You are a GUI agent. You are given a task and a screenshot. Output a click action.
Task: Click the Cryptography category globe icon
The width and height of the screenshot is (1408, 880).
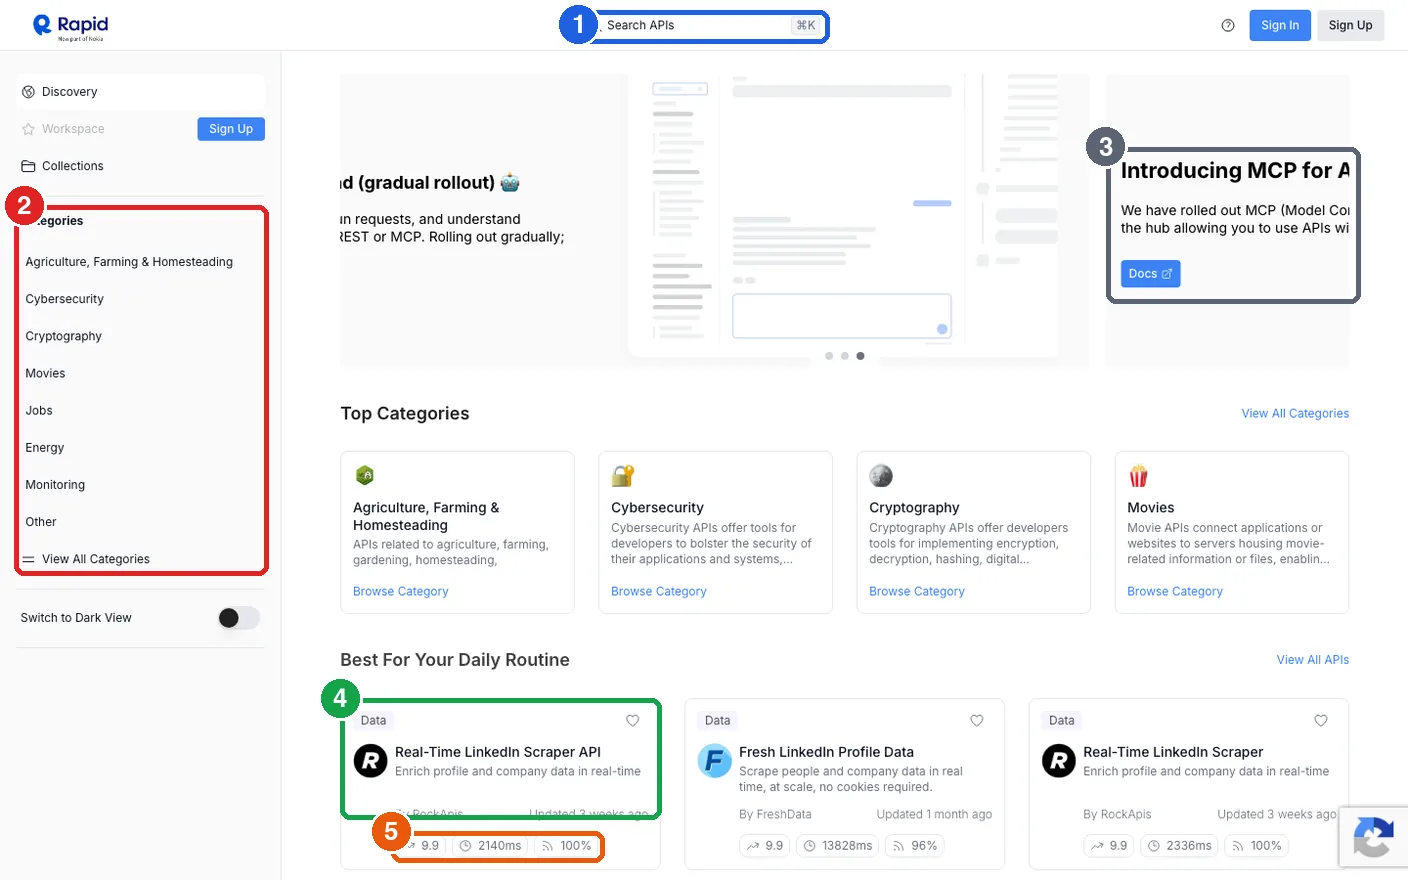881,476
